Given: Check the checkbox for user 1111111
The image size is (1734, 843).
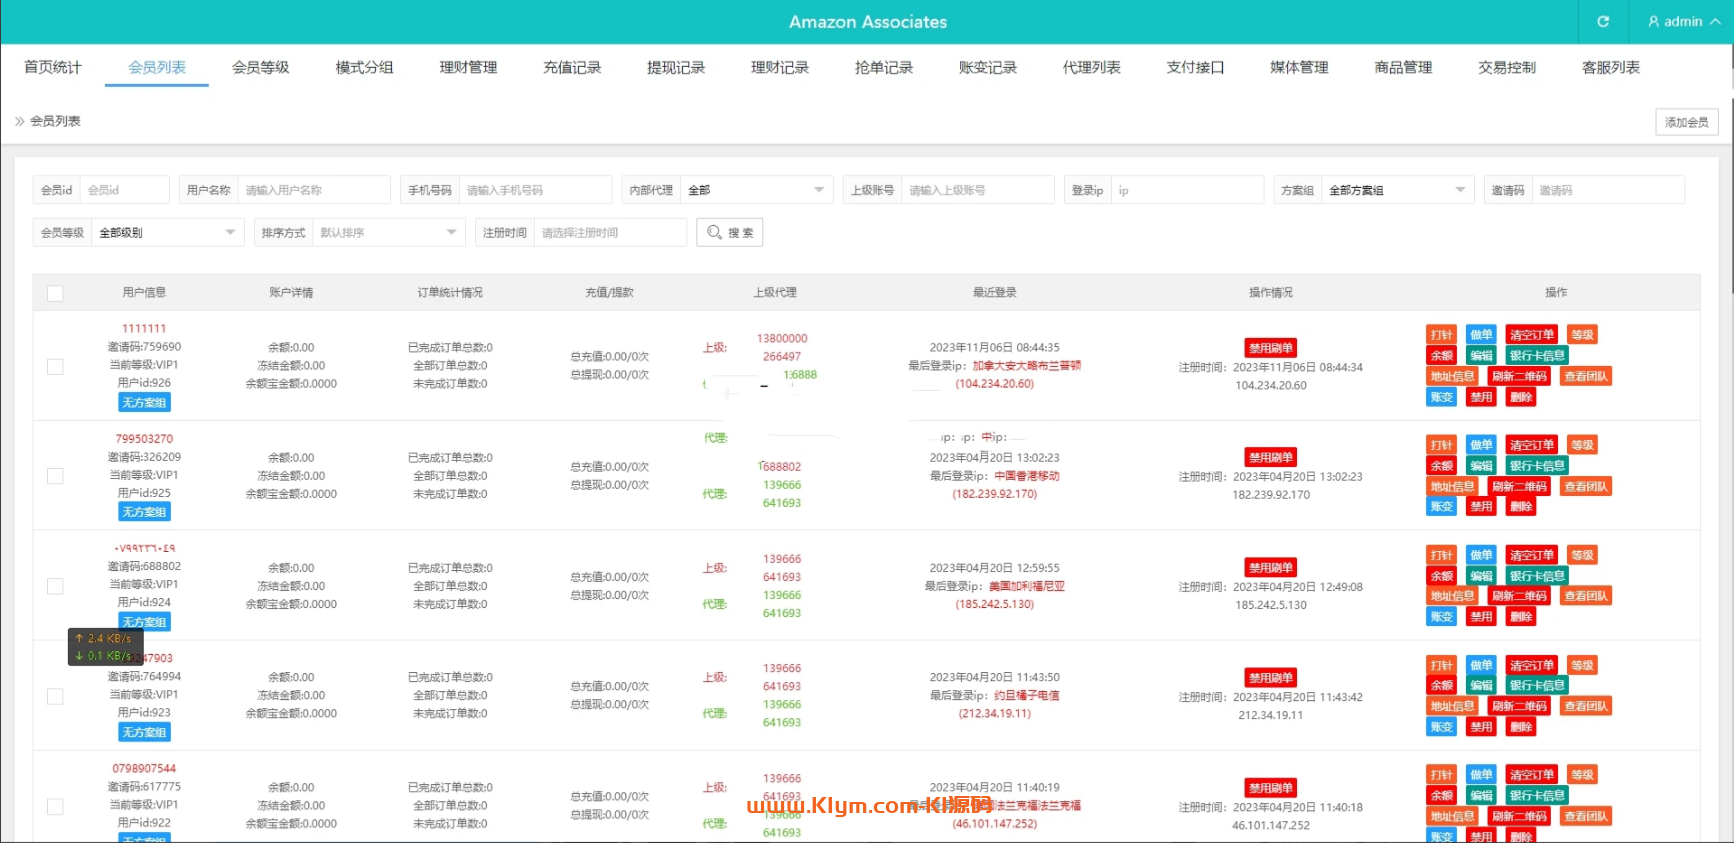Looking at the screenshot, I should click(x=55, y=367).
